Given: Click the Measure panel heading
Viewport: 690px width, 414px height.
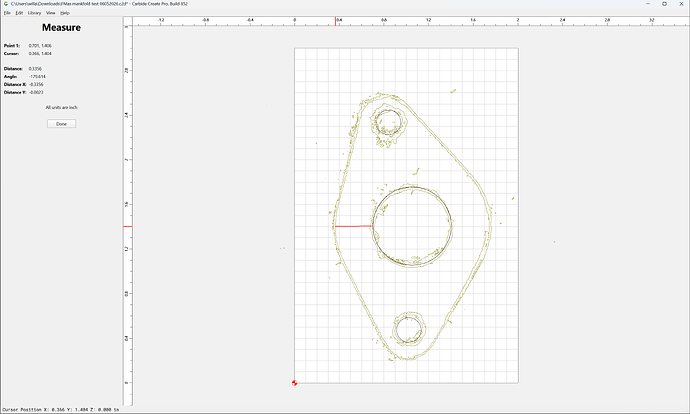Looking at the screenshot, I should 61,27.
